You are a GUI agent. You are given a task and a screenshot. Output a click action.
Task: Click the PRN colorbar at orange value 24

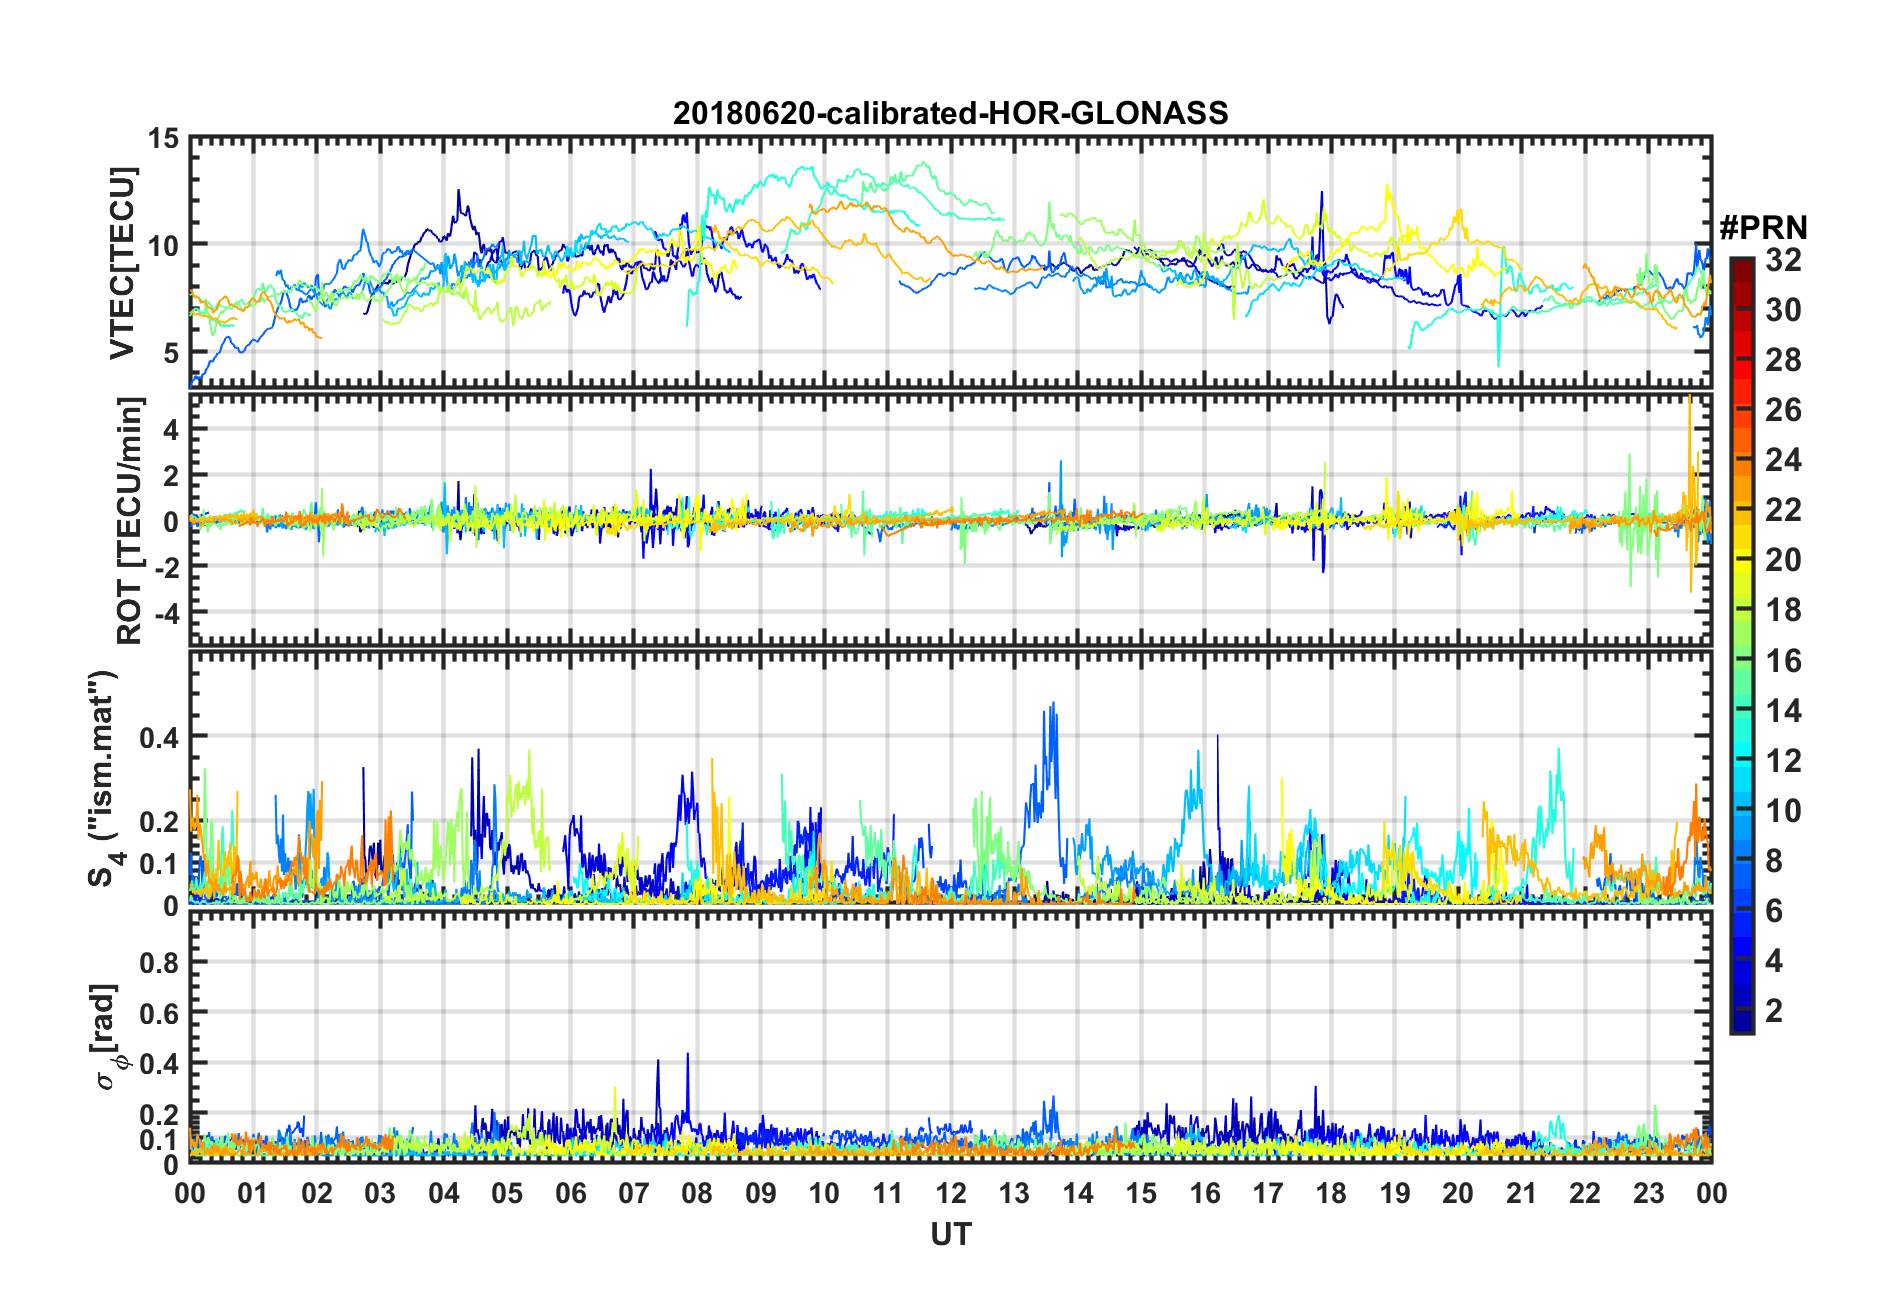tap(1741, 460)
